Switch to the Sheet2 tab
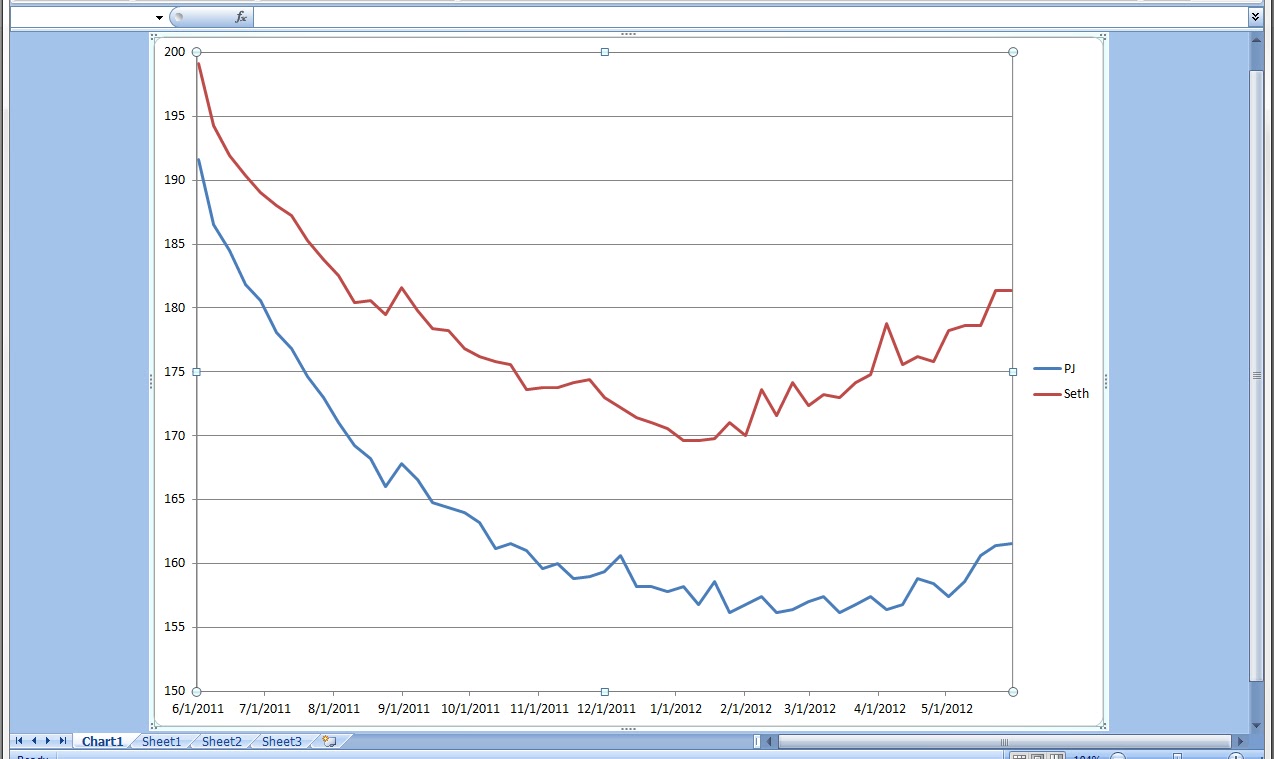The height and width of the screenshot is (759, 1274). 221,742
